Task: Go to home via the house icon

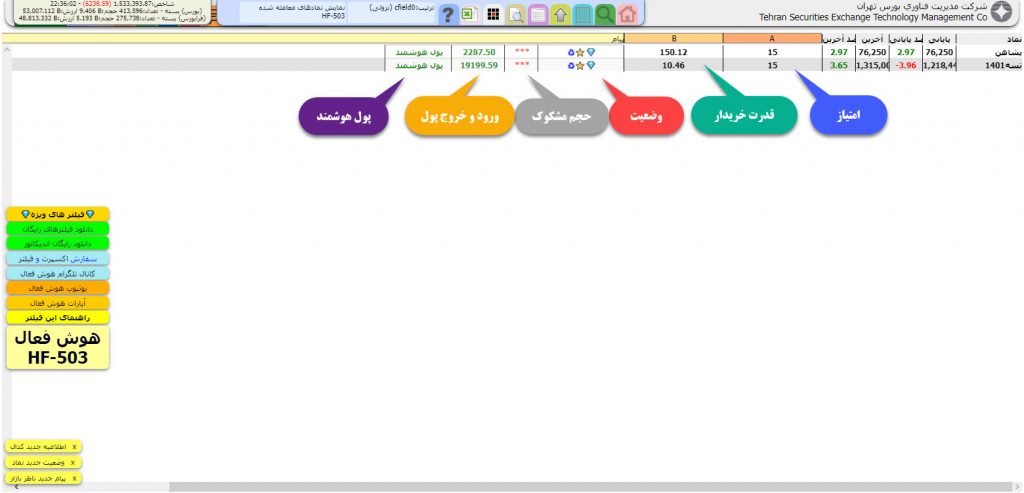Action: (628, 15)
